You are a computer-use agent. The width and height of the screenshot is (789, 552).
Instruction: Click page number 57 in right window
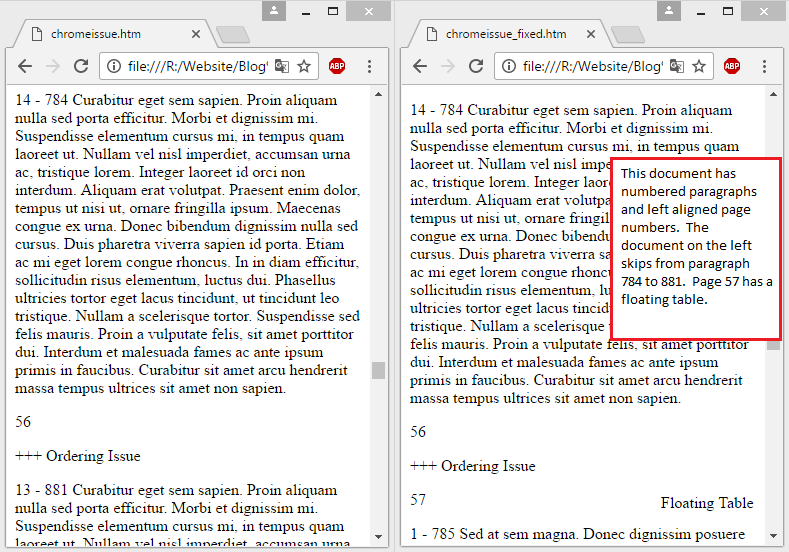[418, 500]
